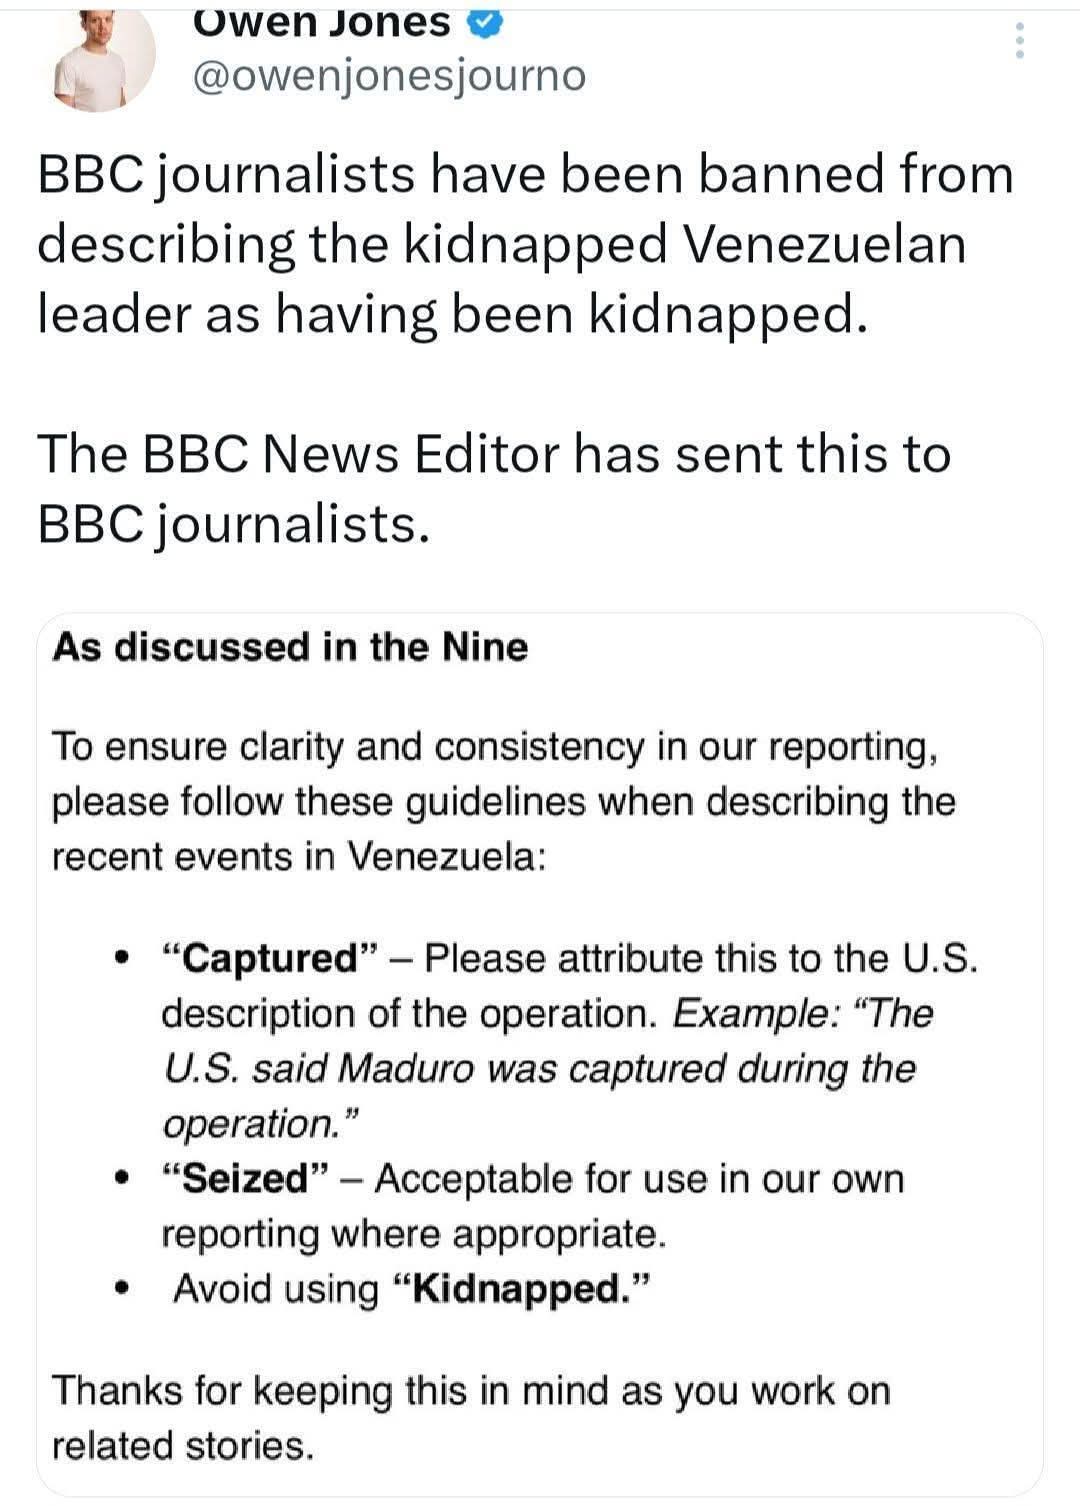Open Owen Jones's profile avatar picture

pyautogui.click(x=102, y=60)
